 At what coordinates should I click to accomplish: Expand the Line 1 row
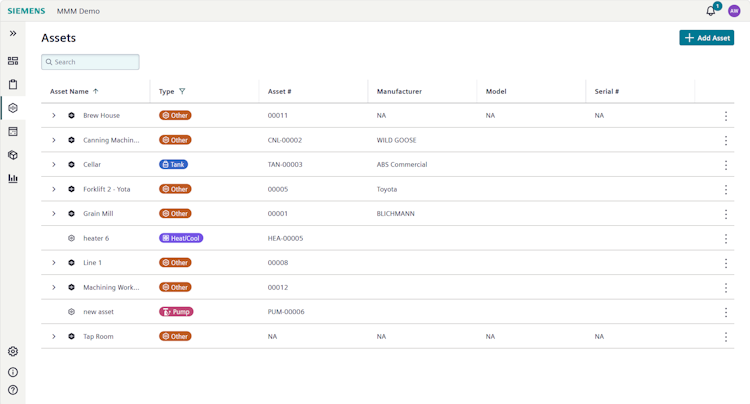coord(54,262)
